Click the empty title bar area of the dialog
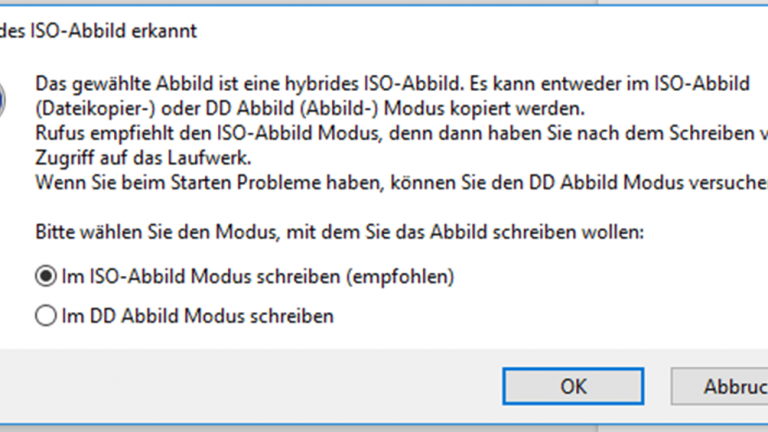 pyautogui.click(x=450, y=31)
